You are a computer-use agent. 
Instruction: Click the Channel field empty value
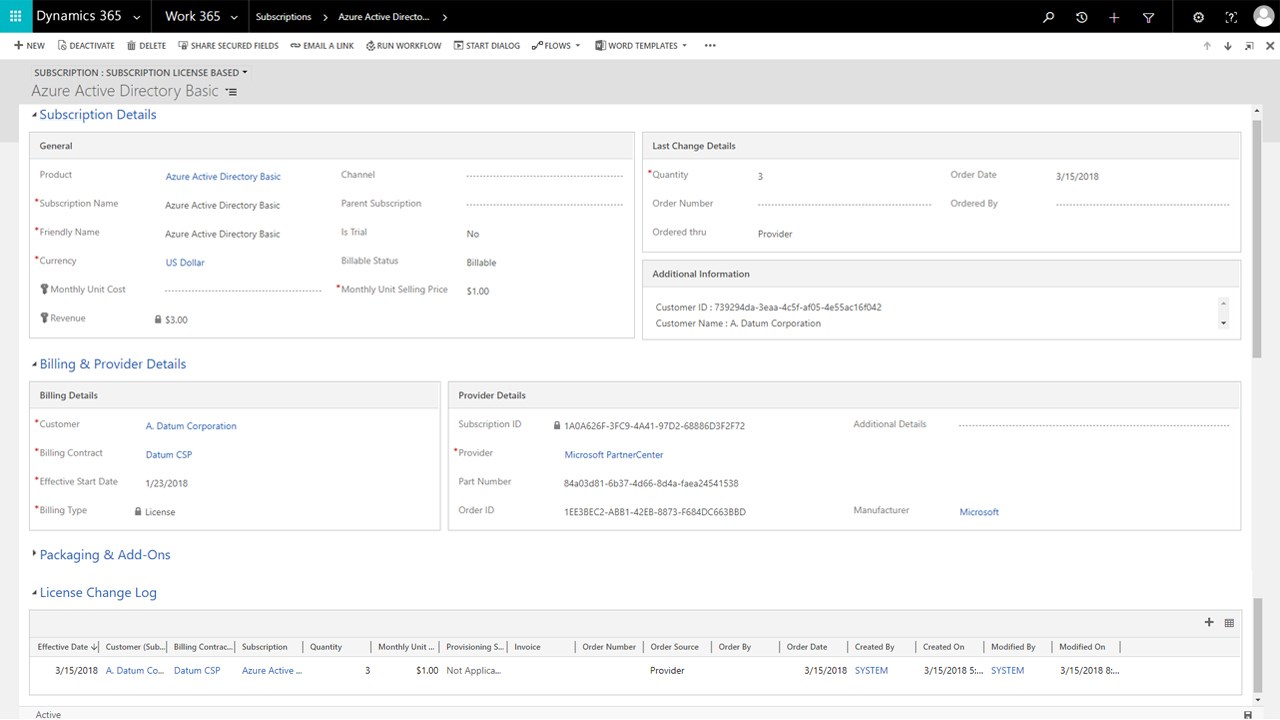pyautogui.click(x=546, y=176)
